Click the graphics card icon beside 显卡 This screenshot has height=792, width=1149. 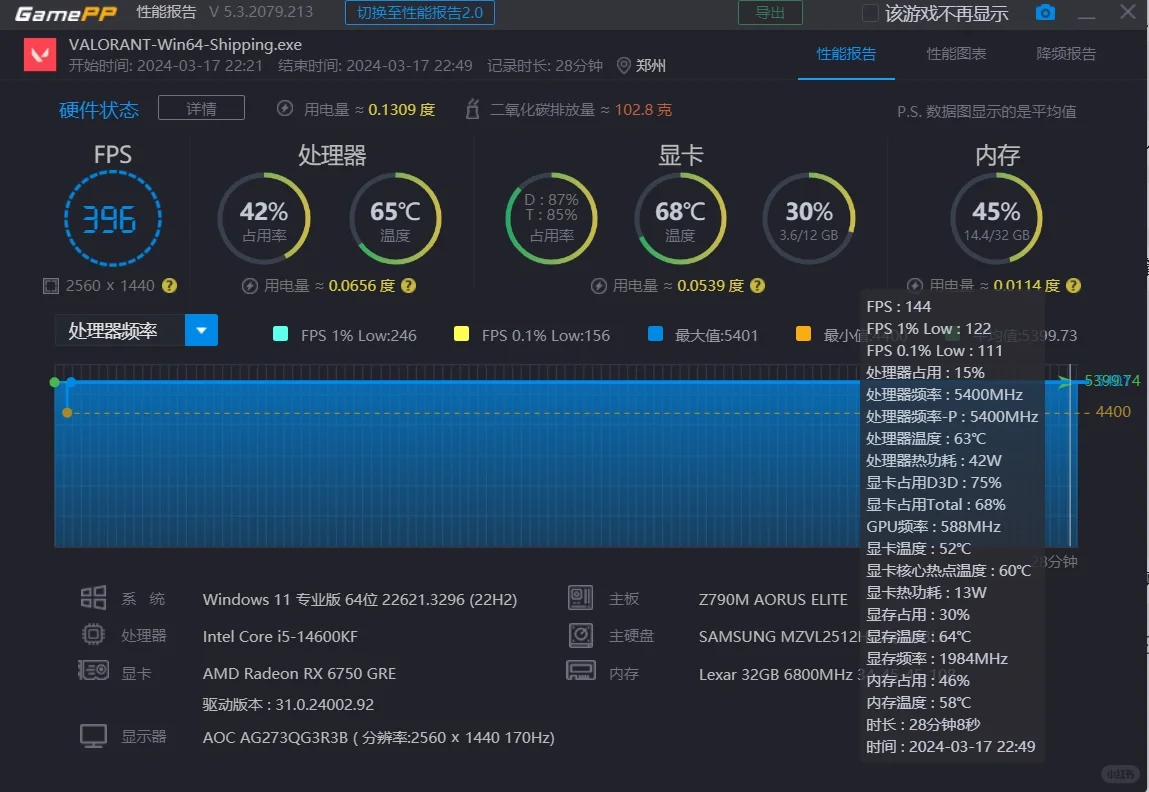tap(93, 670)
